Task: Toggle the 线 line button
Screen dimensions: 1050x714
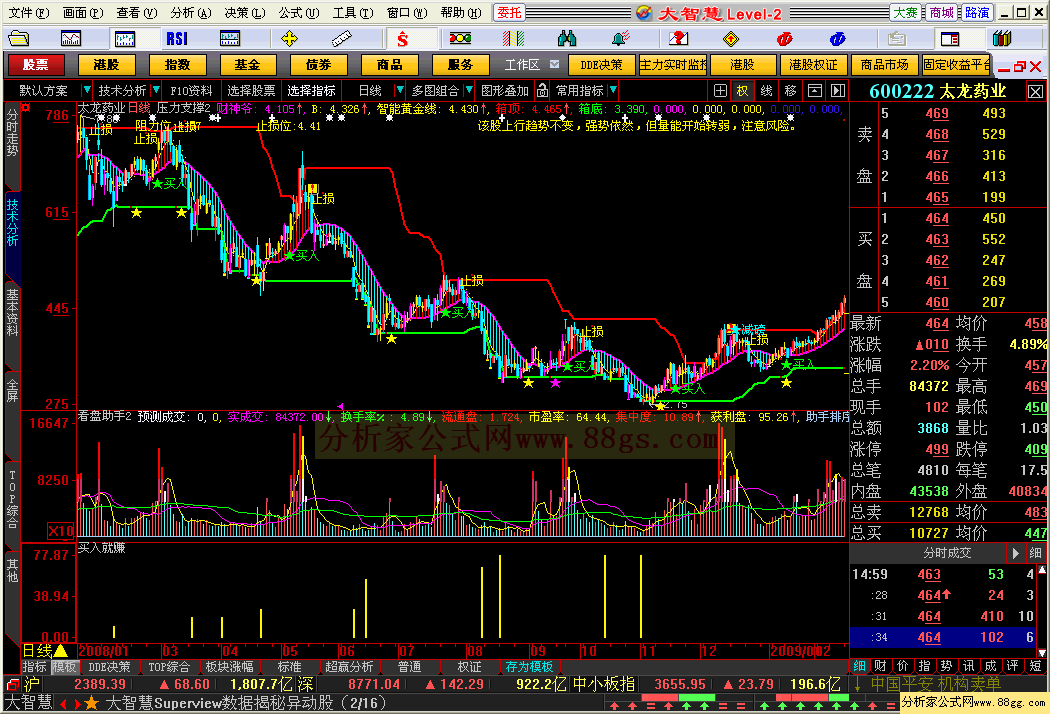Action: tap(767, 90)
